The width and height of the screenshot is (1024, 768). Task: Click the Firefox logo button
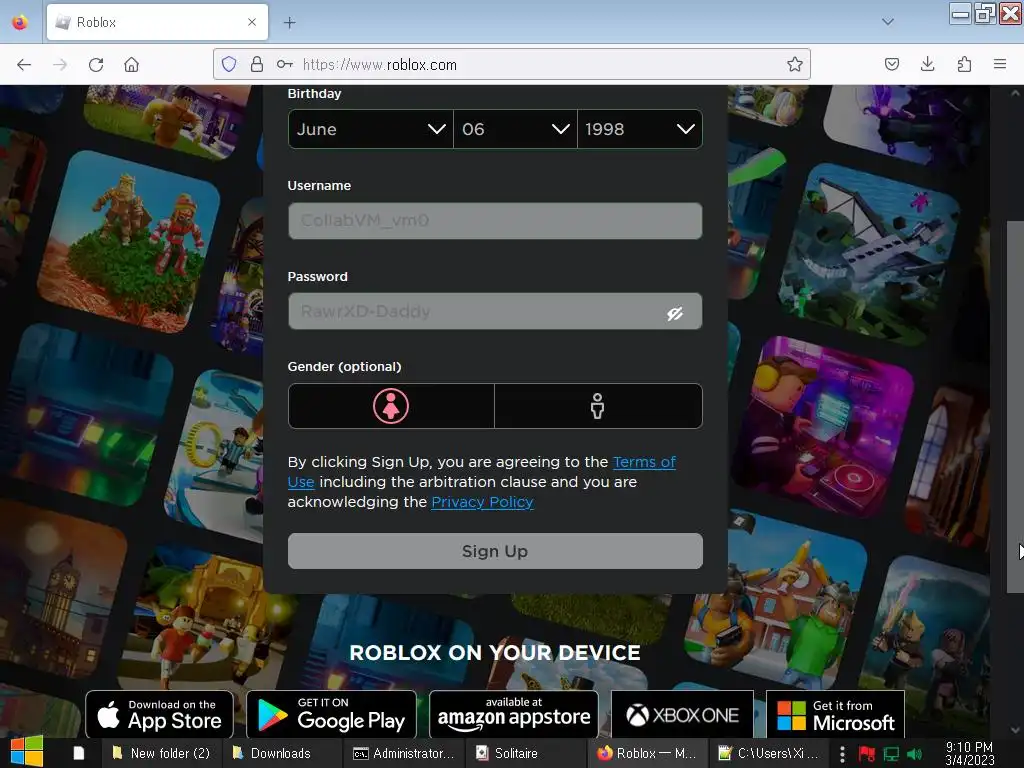pos(20,22)
